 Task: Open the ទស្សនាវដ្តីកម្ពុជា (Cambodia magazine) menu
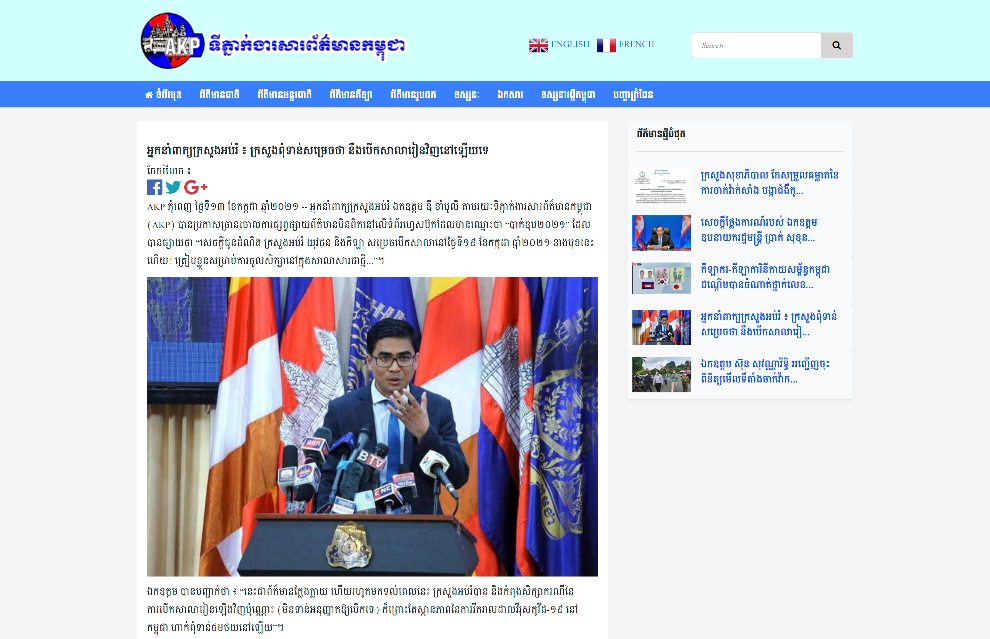(x=568, y=94)
